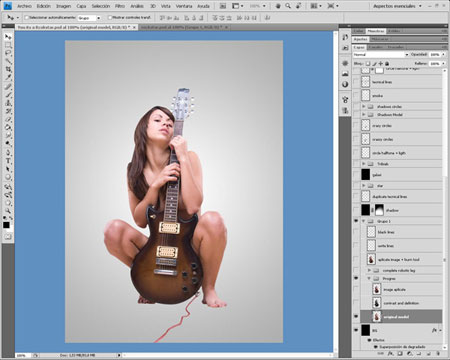Open the History panel icon in dock

(345, 37)
